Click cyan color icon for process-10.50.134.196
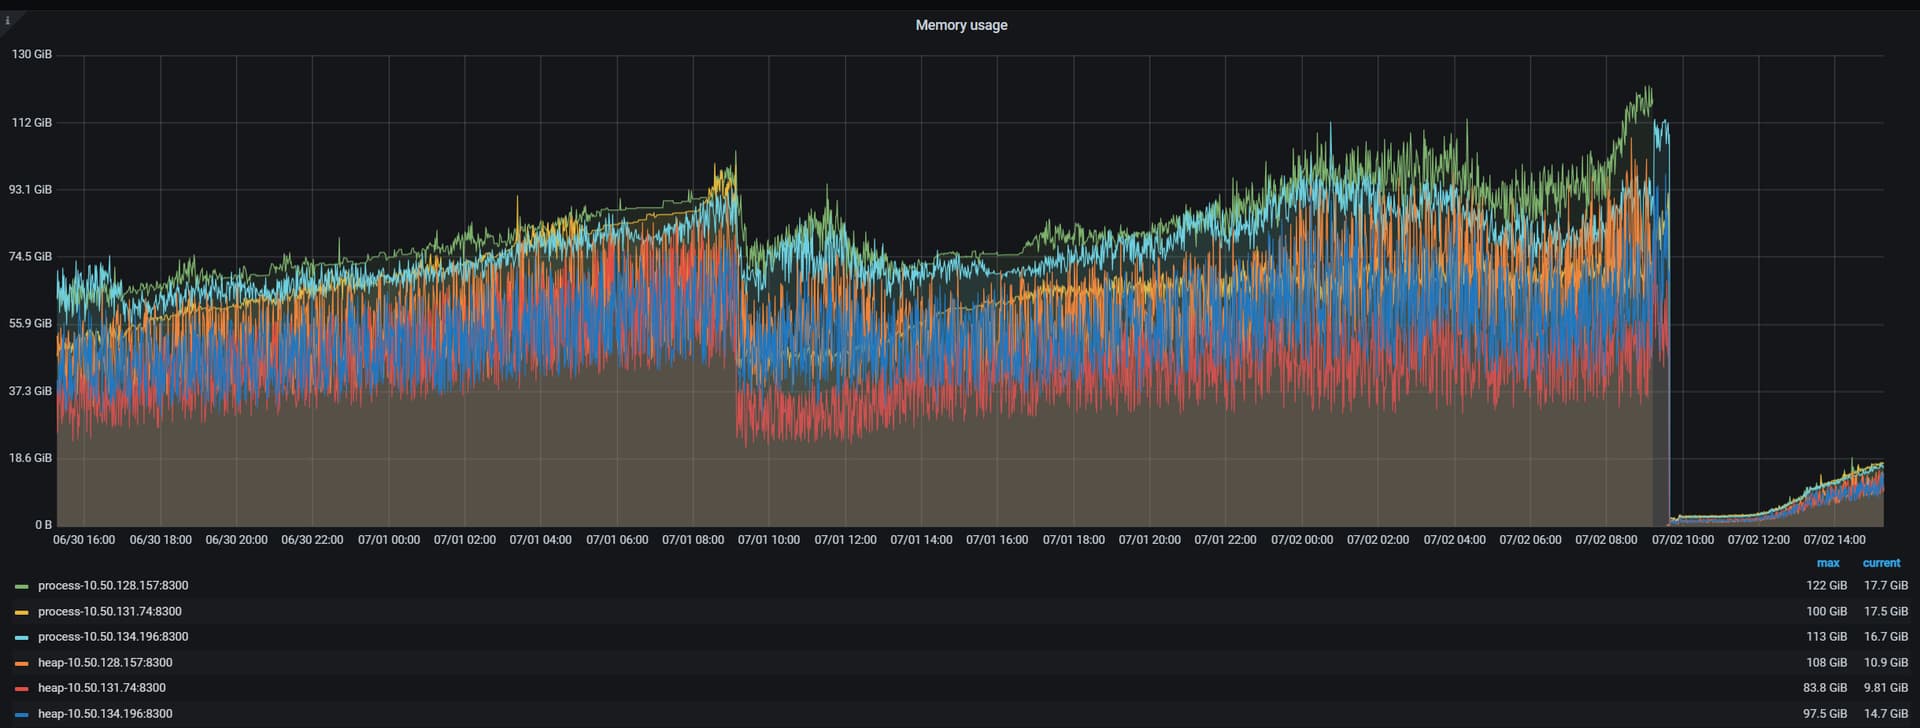 pyautogui.click(x=22, y=638)
